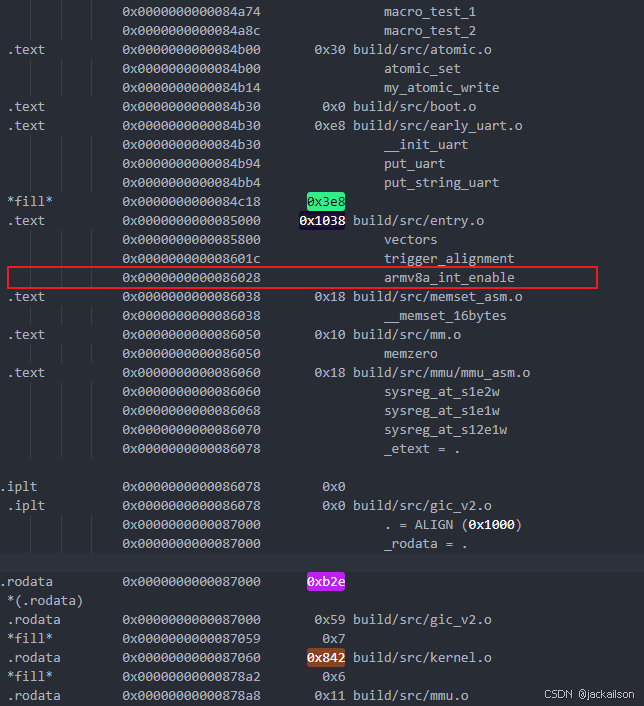Image resolution: width=644 pixels, height=706 pixels.
Task: Click the address 0x0000000000084b14
Action: pyautogui.click(x=191, y=87)
